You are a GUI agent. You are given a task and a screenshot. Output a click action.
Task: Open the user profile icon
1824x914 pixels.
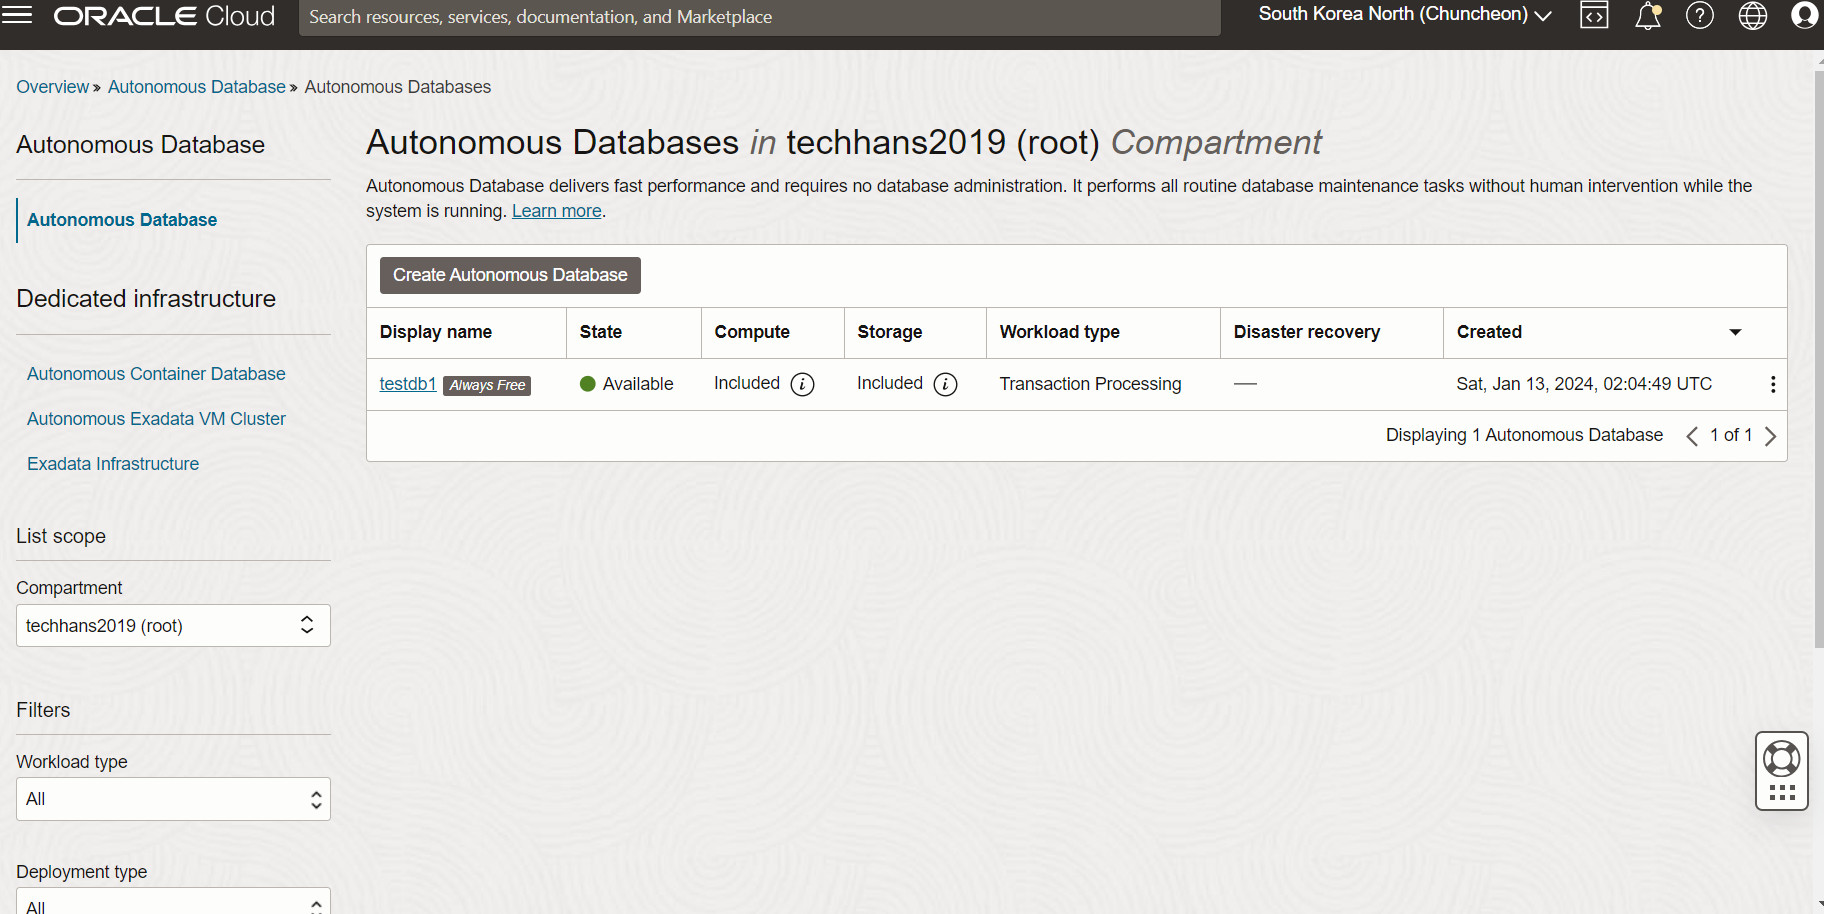(1805, 15)
